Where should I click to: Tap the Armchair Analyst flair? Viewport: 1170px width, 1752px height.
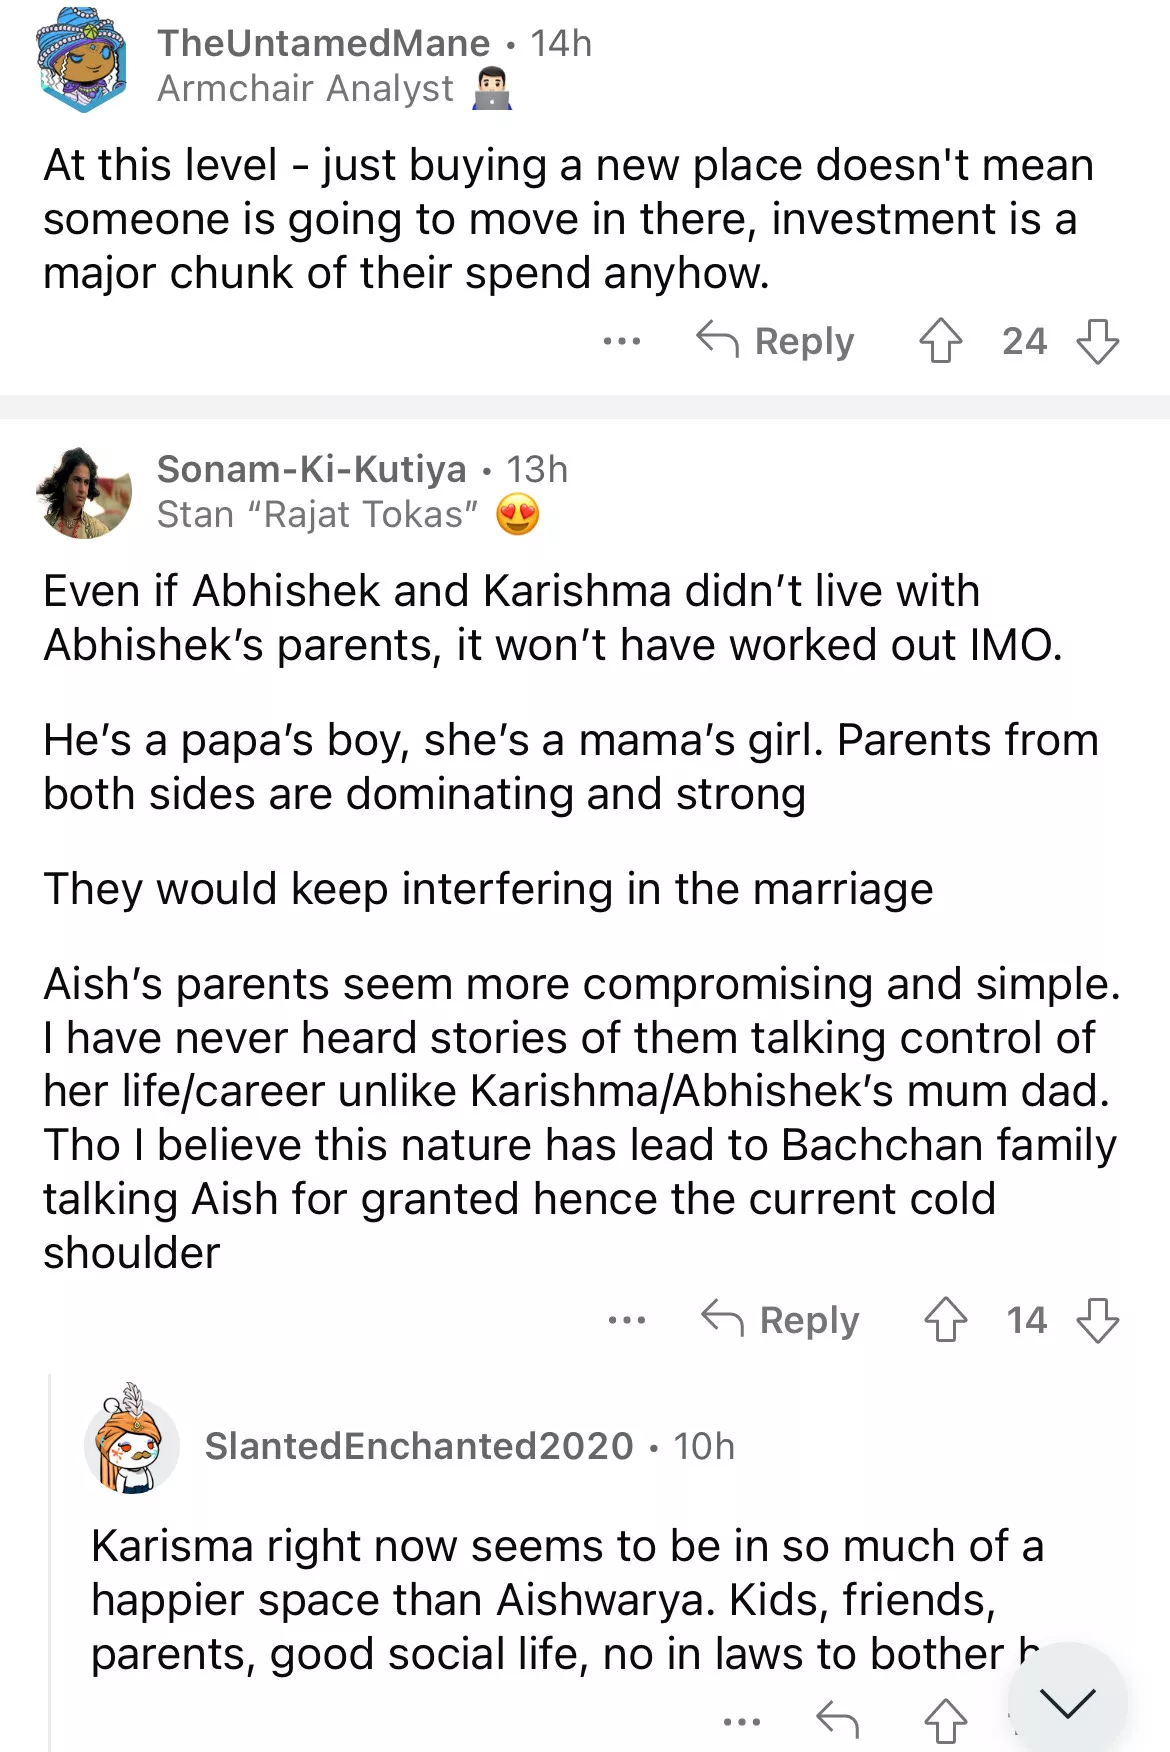click(334, 89)
